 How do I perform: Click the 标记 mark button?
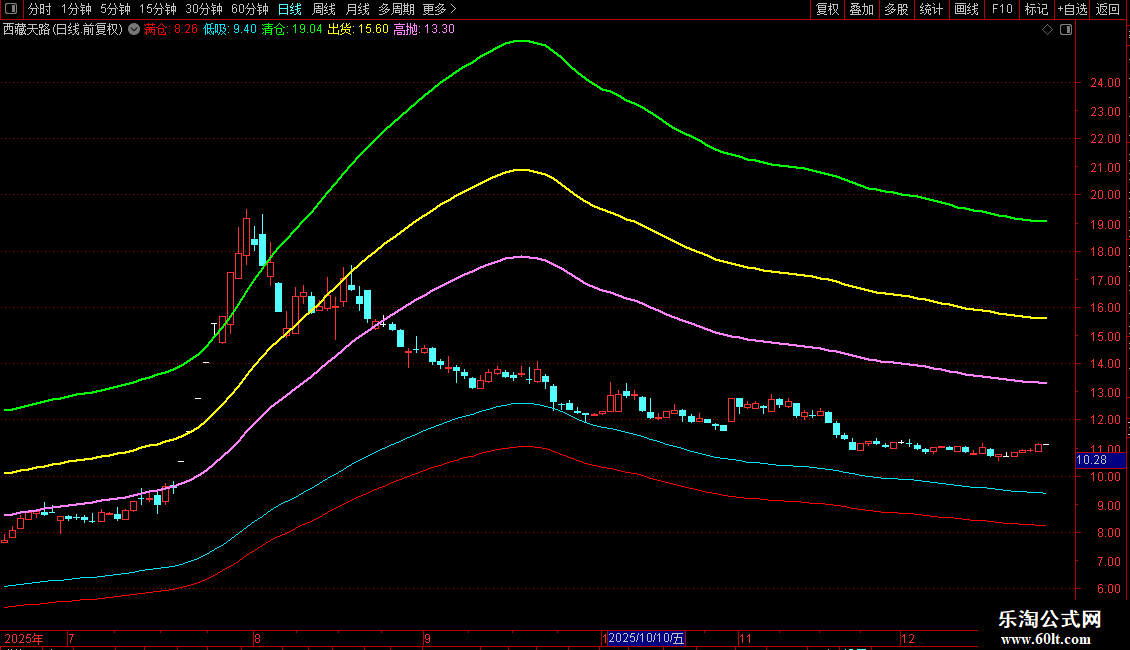(1036, 9)
